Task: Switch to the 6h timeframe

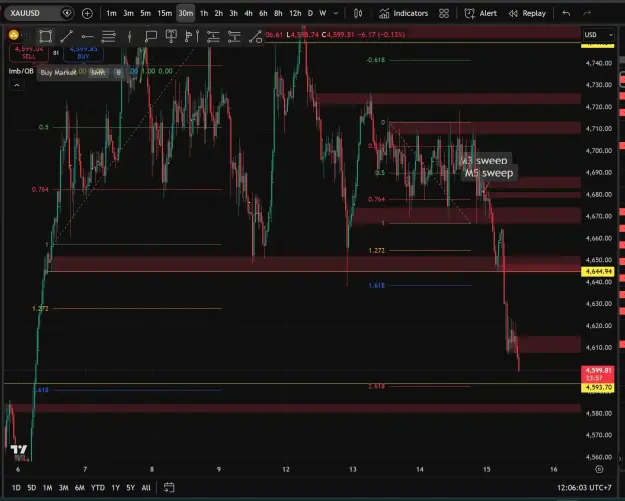Action: pyautogui.click(x=263, y=13)
